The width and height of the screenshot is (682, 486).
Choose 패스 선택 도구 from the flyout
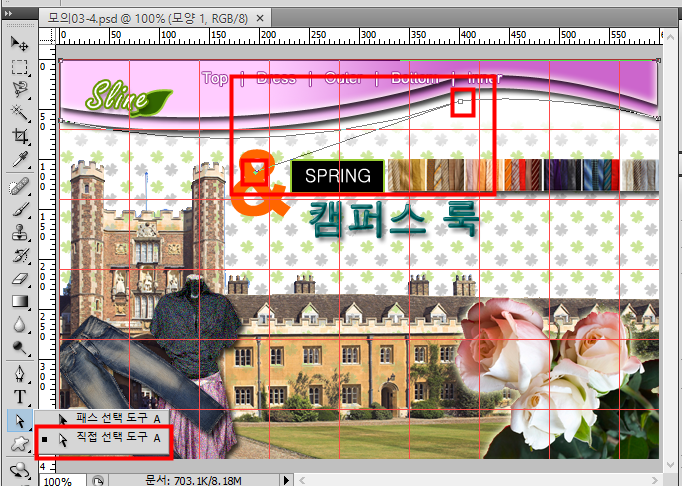110,419
